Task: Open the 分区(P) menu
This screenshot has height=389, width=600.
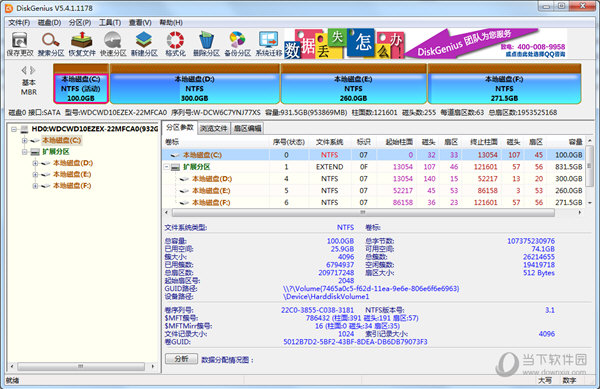Action: pyautogui.click(x=80, y=23)
